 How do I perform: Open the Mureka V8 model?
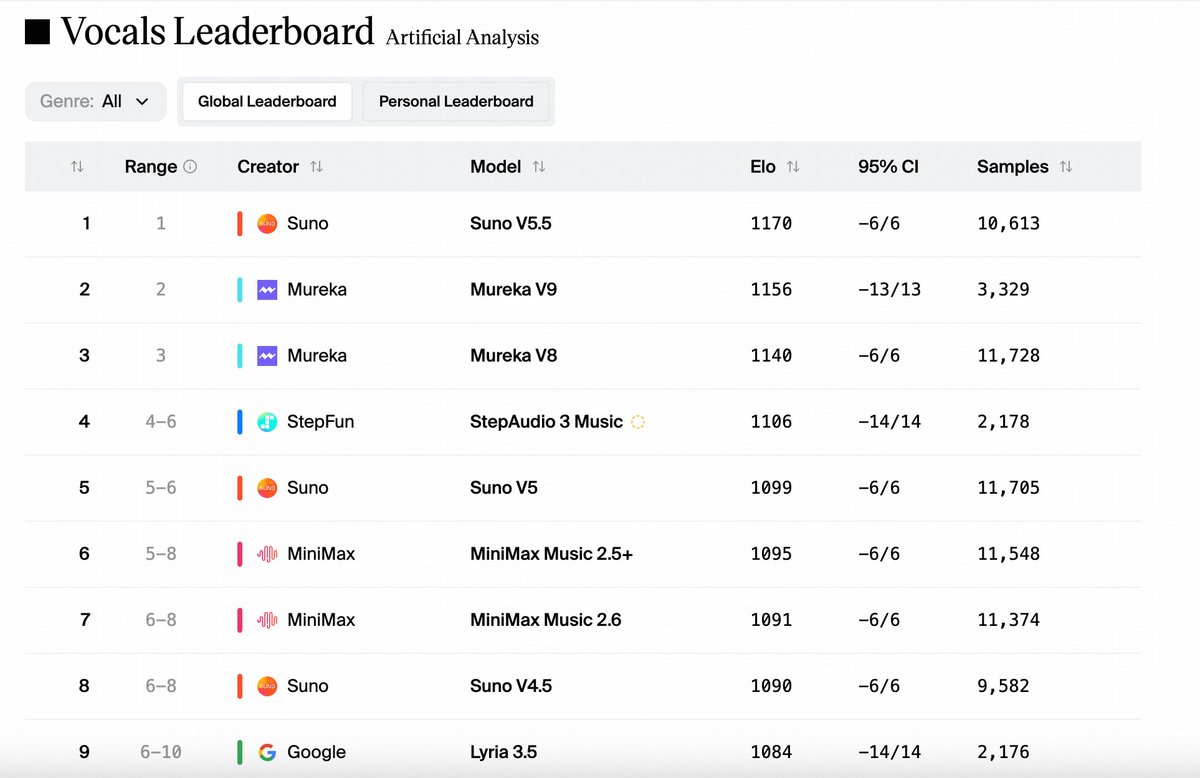(513, 355)
